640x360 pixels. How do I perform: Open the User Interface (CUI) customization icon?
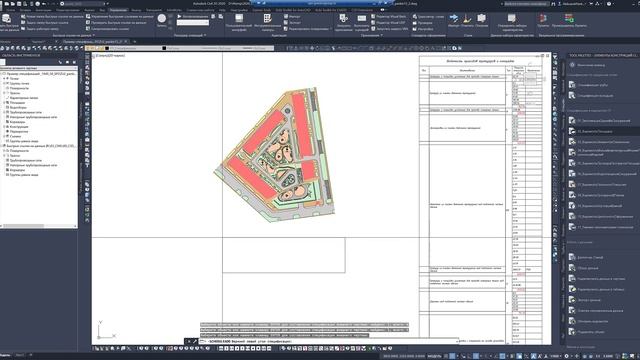pos(239,19)
